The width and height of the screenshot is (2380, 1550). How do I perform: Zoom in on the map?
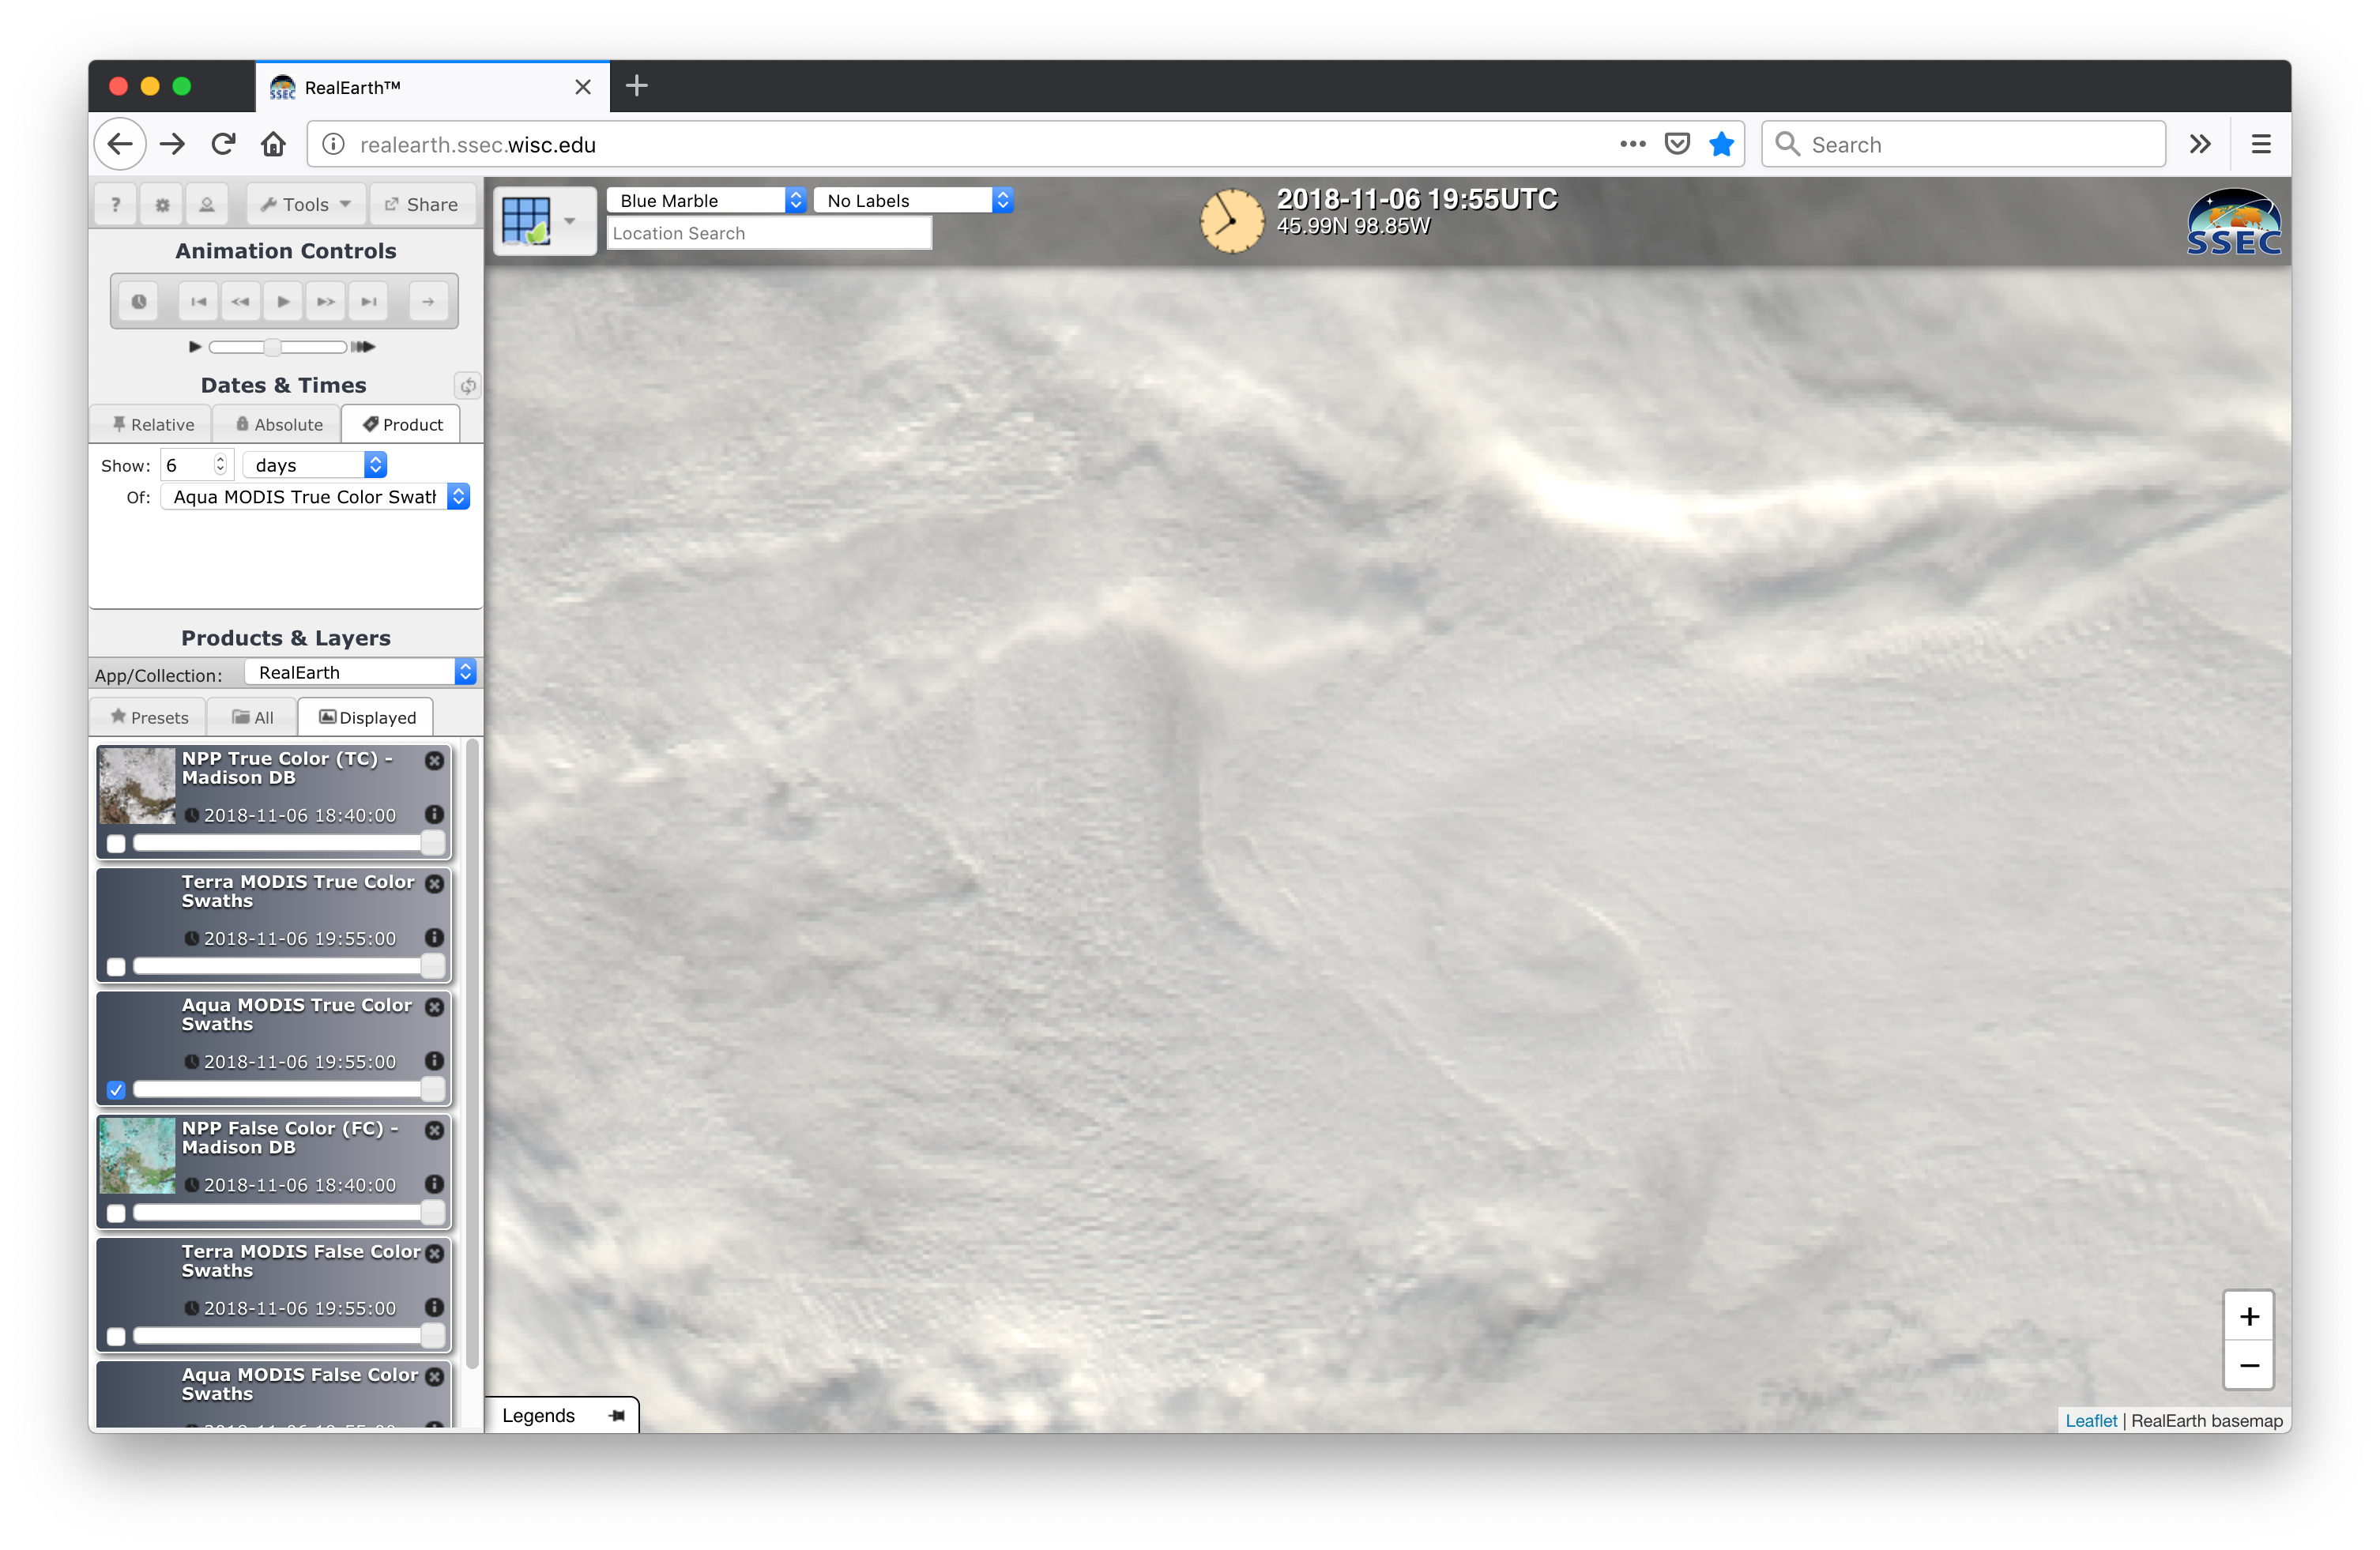(x=2249, y=1317)
